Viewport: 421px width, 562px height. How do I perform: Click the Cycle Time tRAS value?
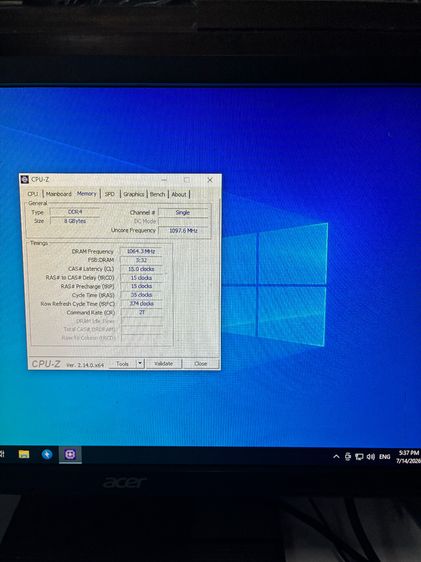pyautogui.click(x=141, y=295)
